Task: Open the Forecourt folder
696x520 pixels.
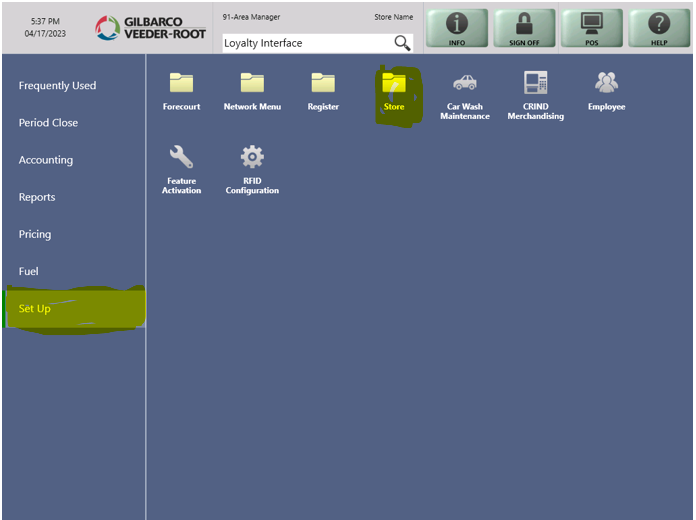Action: pyautogui.click(x=181, y=84)
